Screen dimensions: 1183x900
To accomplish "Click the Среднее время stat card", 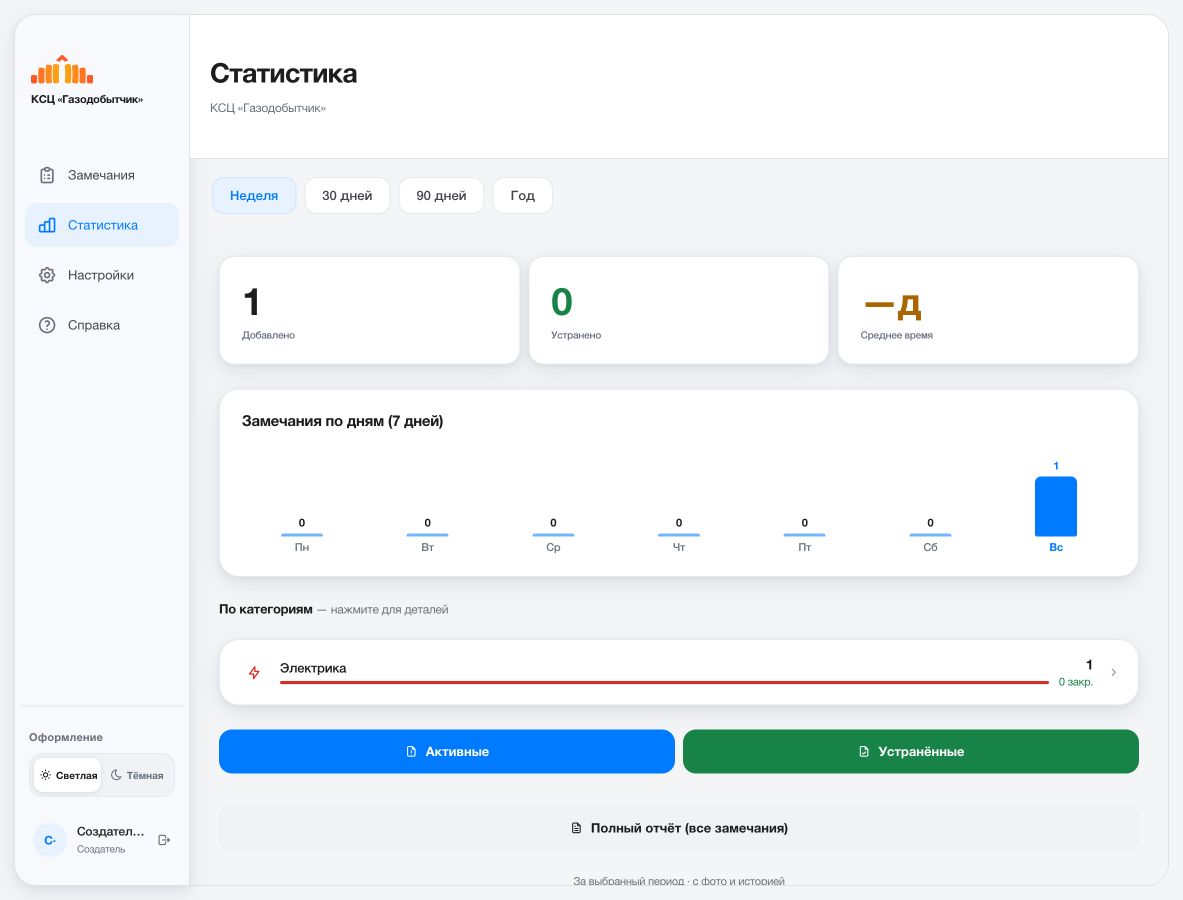I will tap(988, 310).
